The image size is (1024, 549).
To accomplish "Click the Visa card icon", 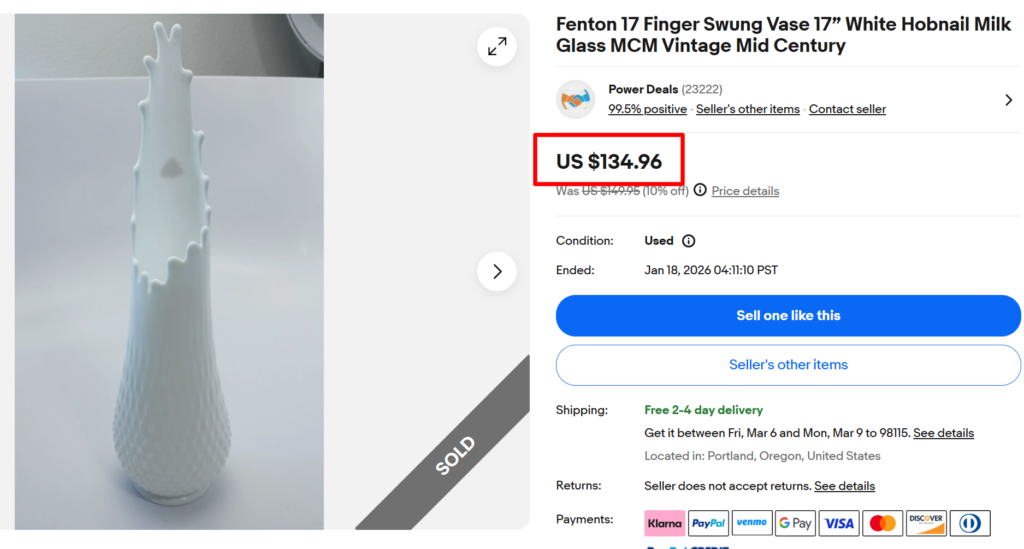I will pyautogui.click(x=839, y=523).
